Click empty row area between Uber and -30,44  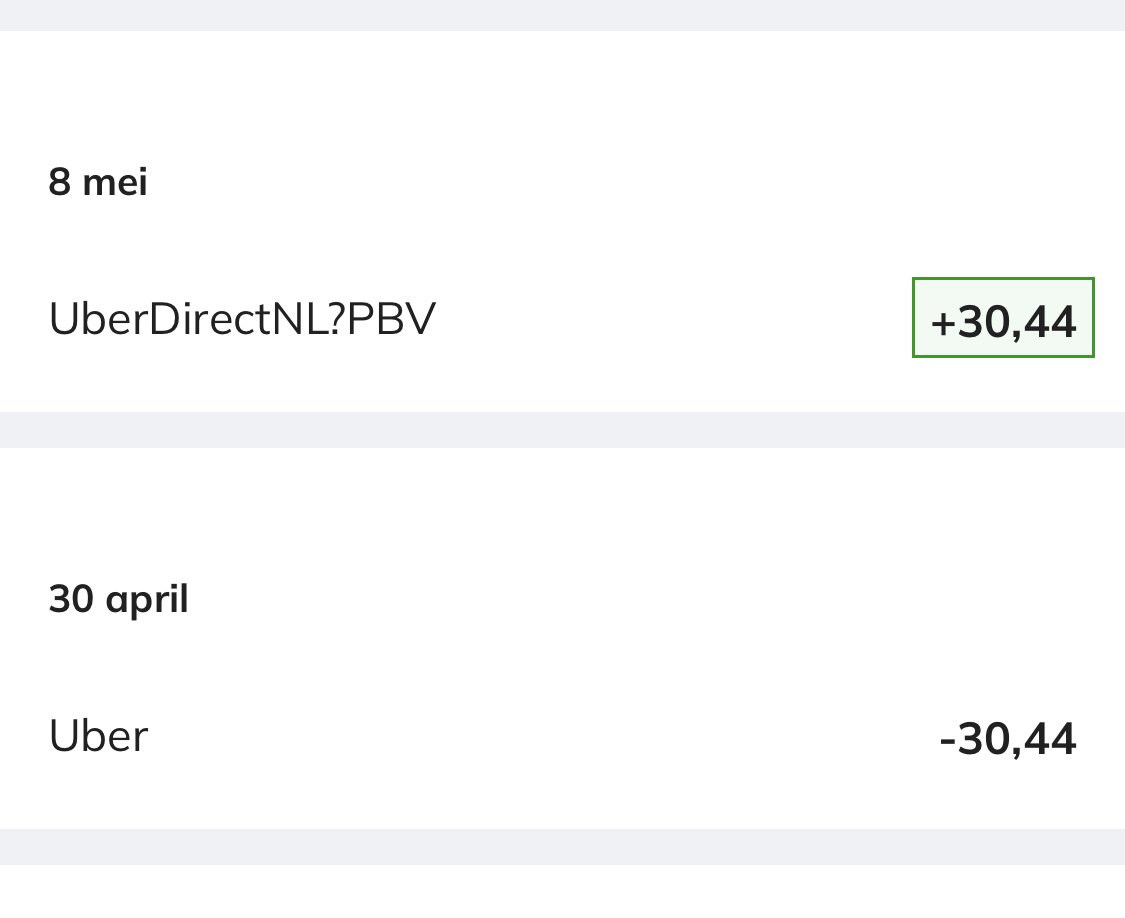(544, 736)
